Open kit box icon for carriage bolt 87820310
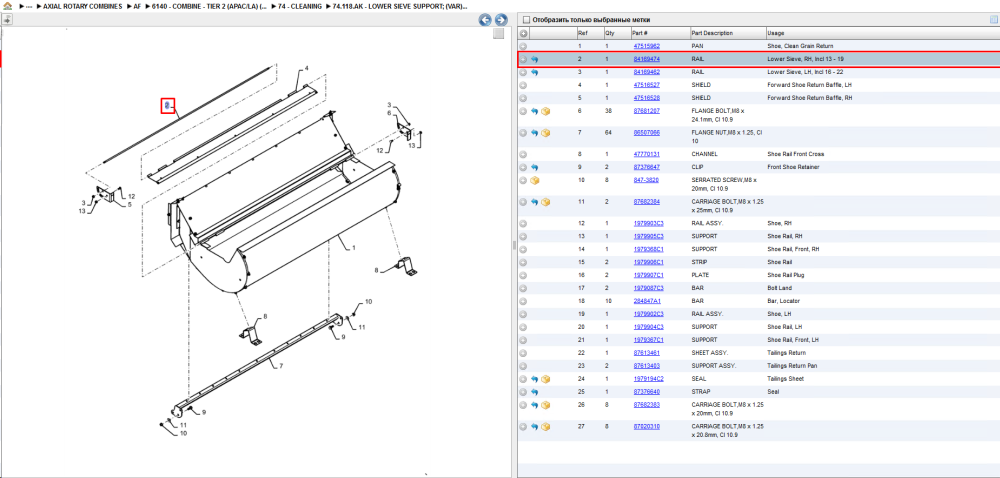The height and width of the screenshot is (478, 1000). pos(545,426)
